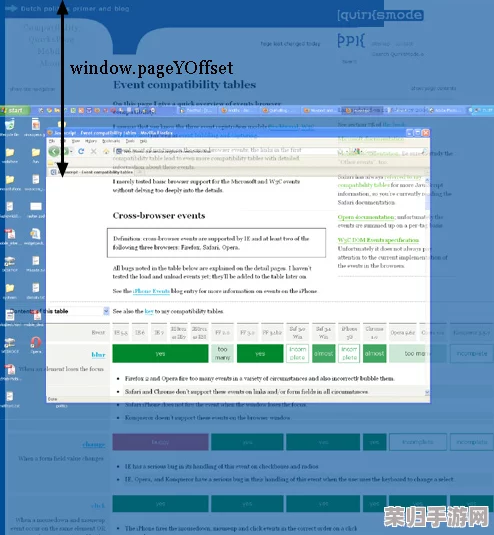Open the back-history dropdown arrow beside Forward
494x535 pixels.
(x=72, y=151)
